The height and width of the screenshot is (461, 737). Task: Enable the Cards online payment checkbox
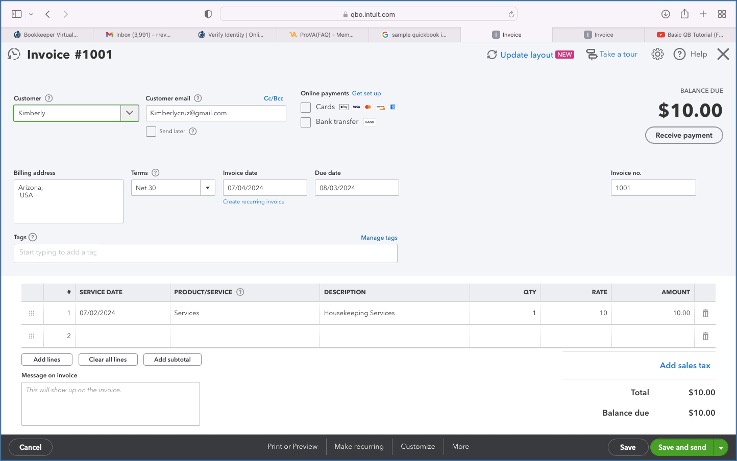306,108
